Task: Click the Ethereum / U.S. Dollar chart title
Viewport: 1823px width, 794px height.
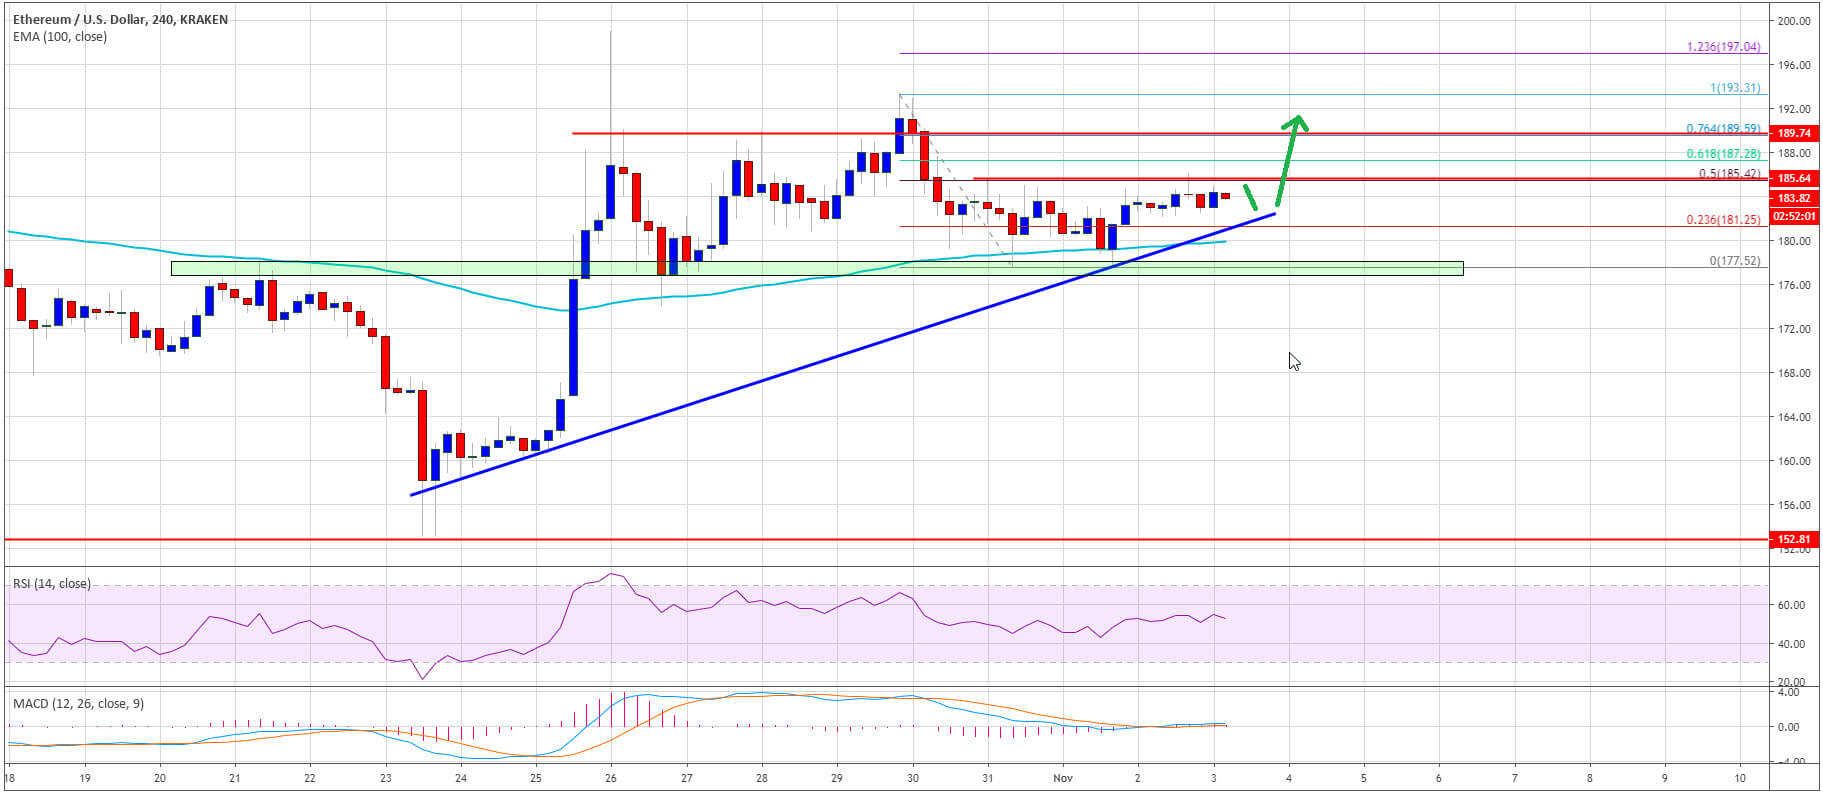Action: pyautogui.click(x=120, y=19)
